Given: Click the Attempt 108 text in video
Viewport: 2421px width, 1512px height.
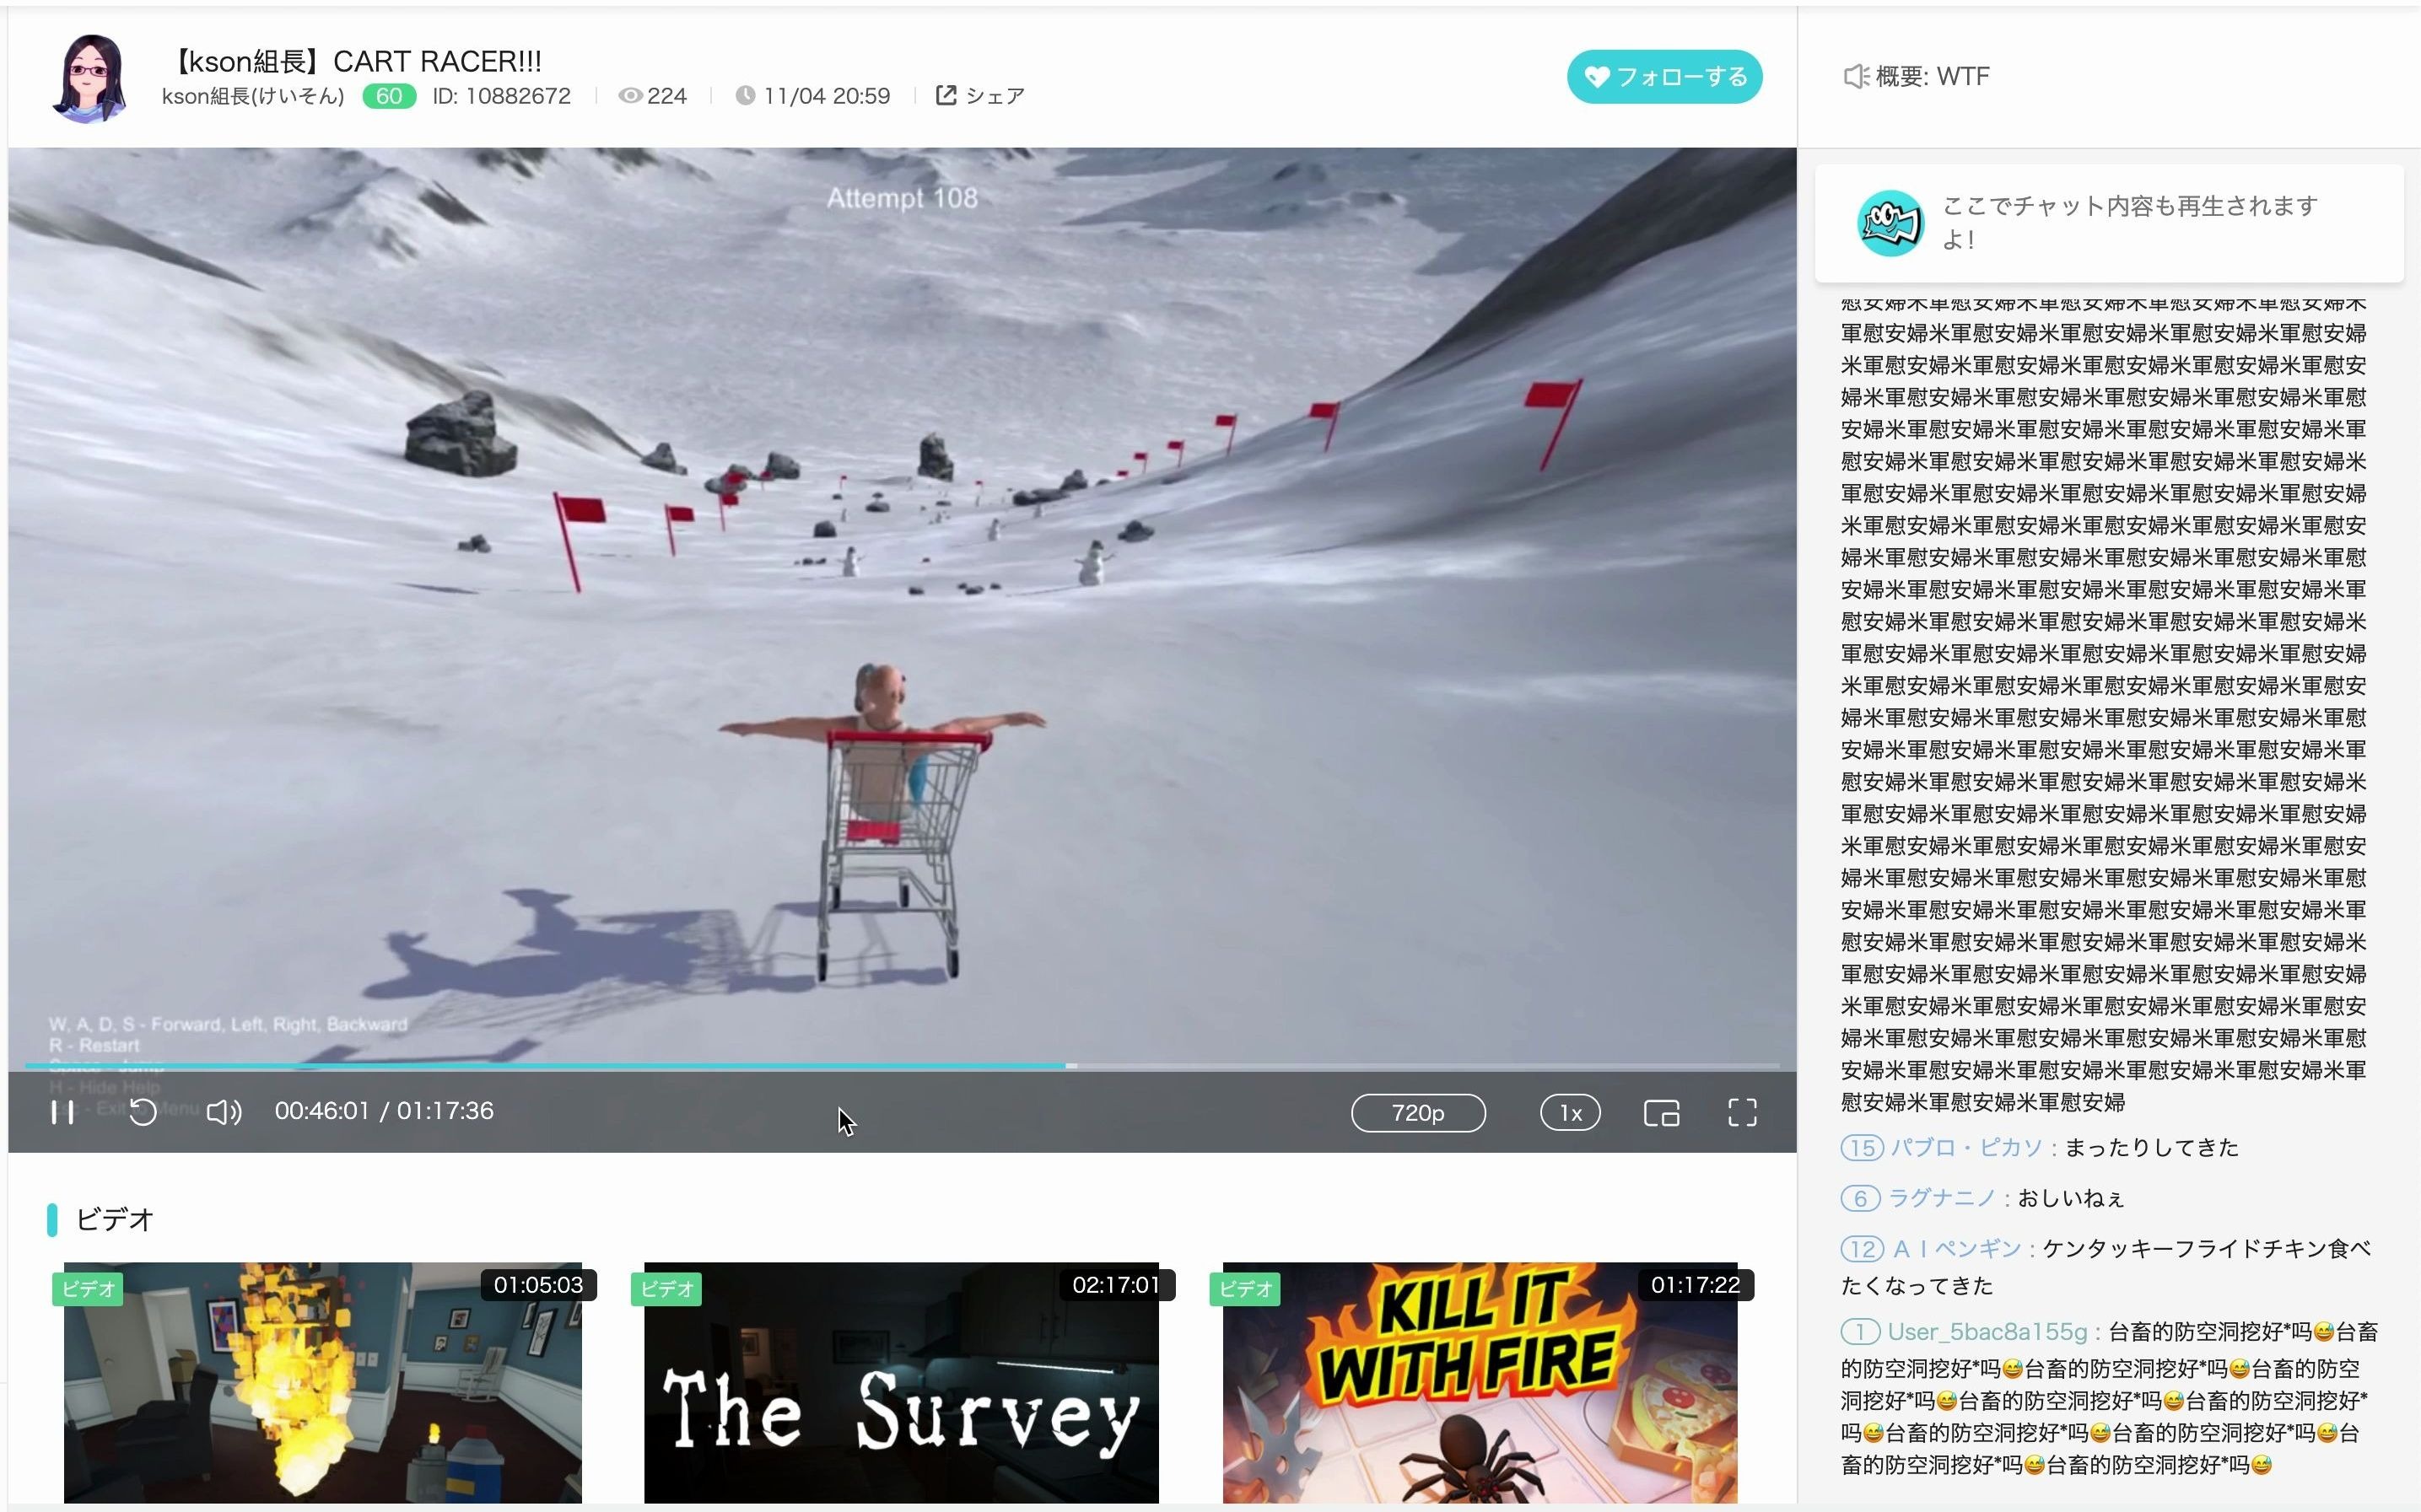Looking at the screenshot, I should click(x=902, y=198).
